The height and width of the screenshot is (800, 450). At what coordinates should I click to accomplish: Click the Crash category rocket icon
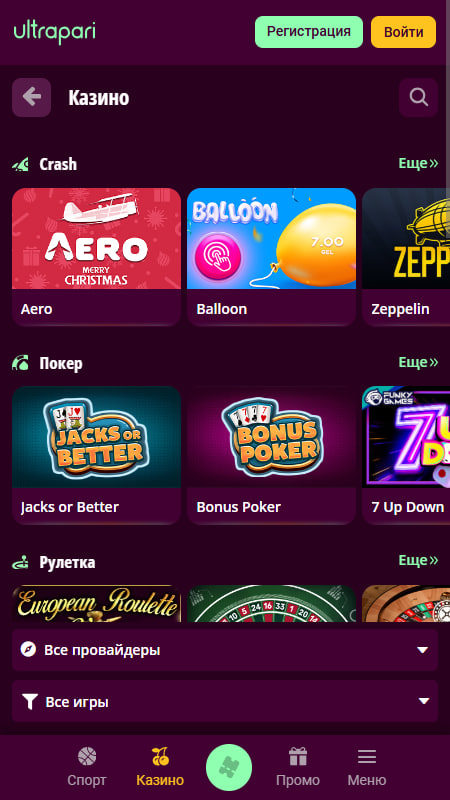point(21,164)
